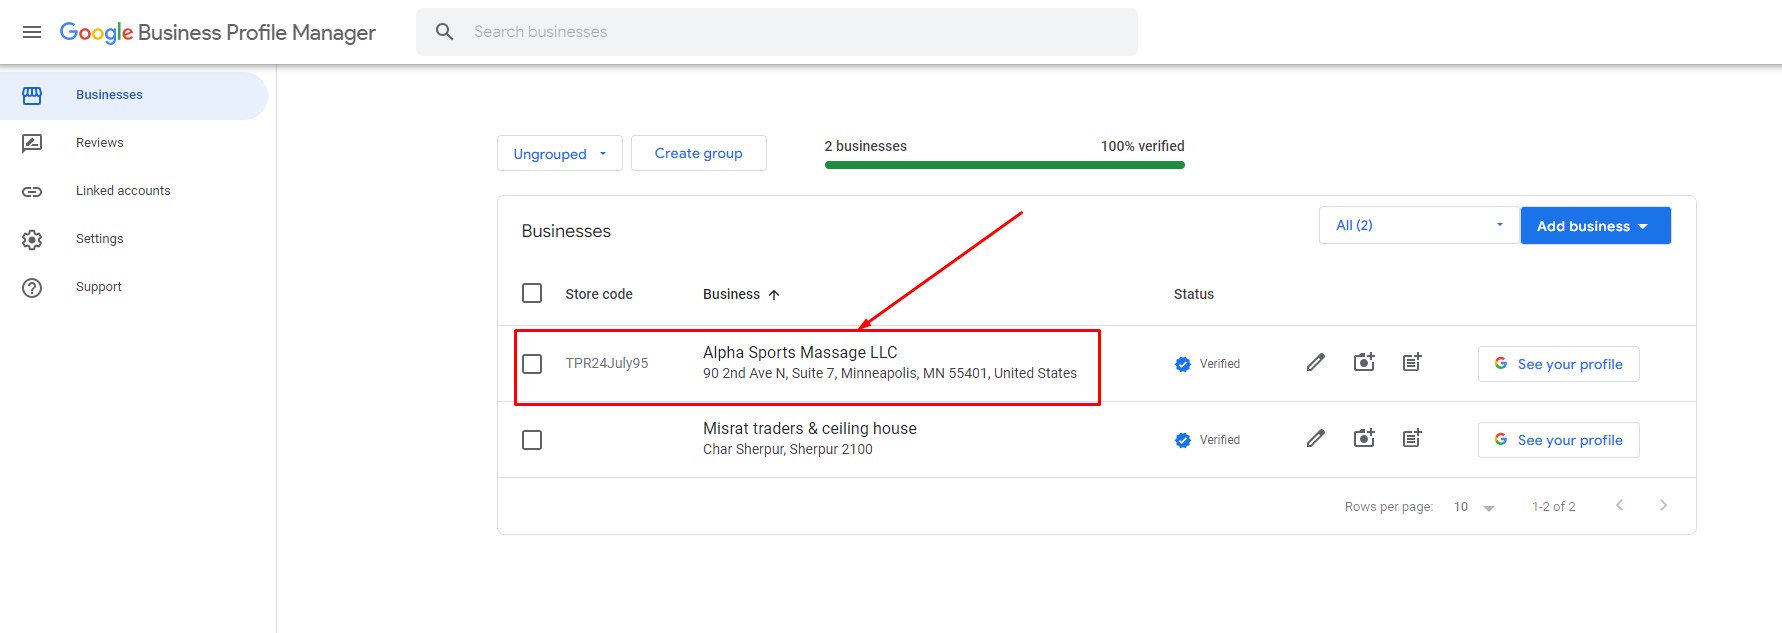Open the All (2) filter dropdown

1417,226
